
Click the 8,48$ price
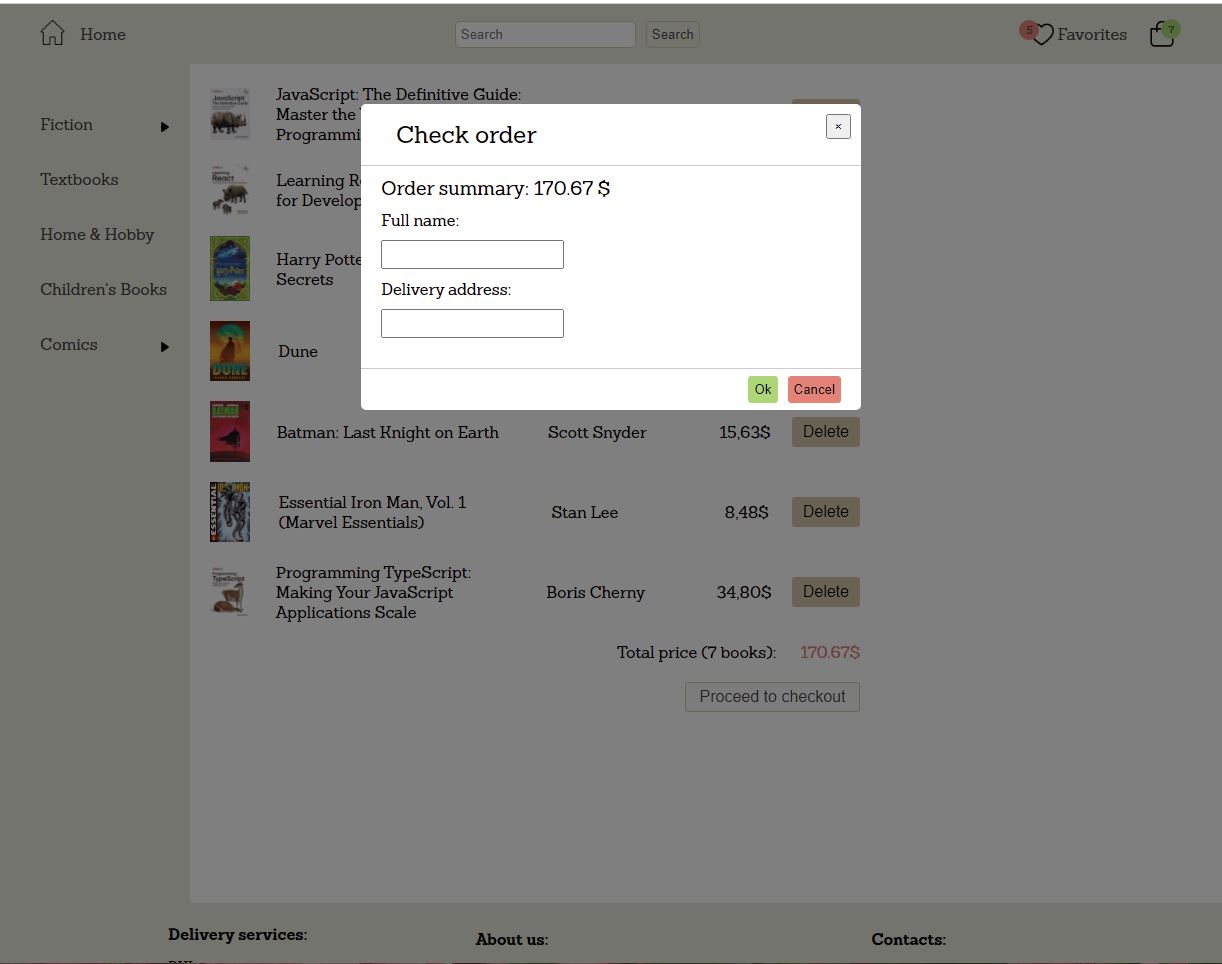(x=747, y=512)
